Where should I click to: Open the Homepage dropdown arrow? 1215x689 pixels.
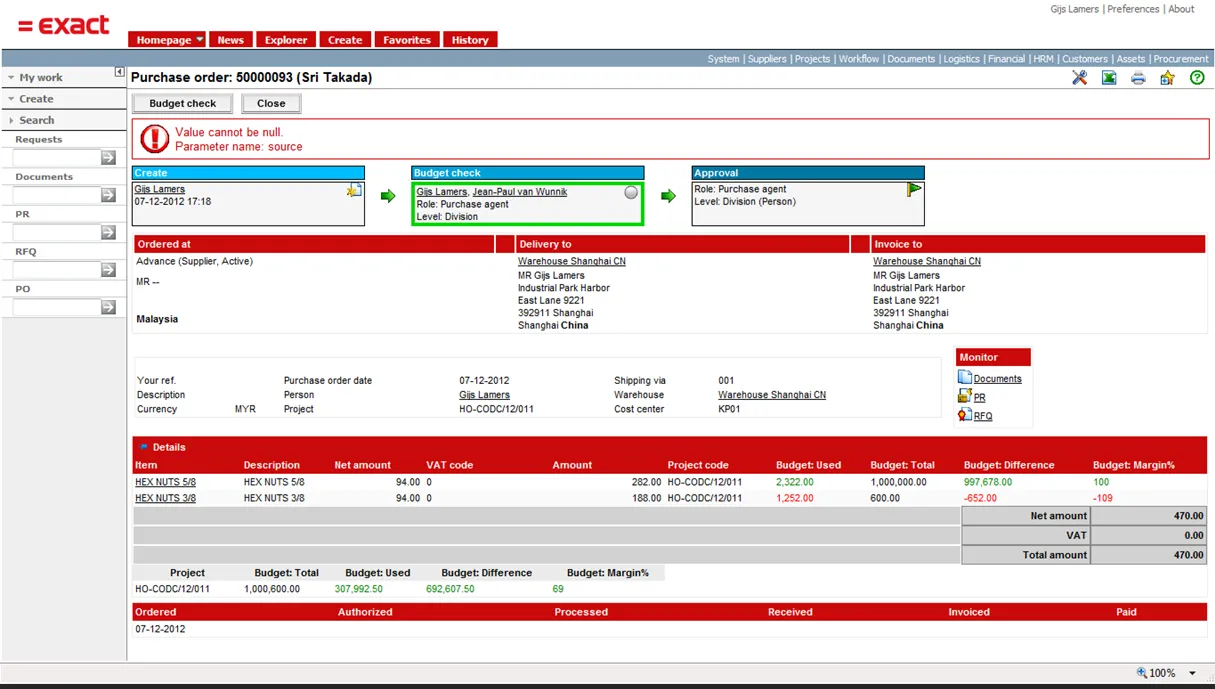pyautogui.click(x=200, y=40)
